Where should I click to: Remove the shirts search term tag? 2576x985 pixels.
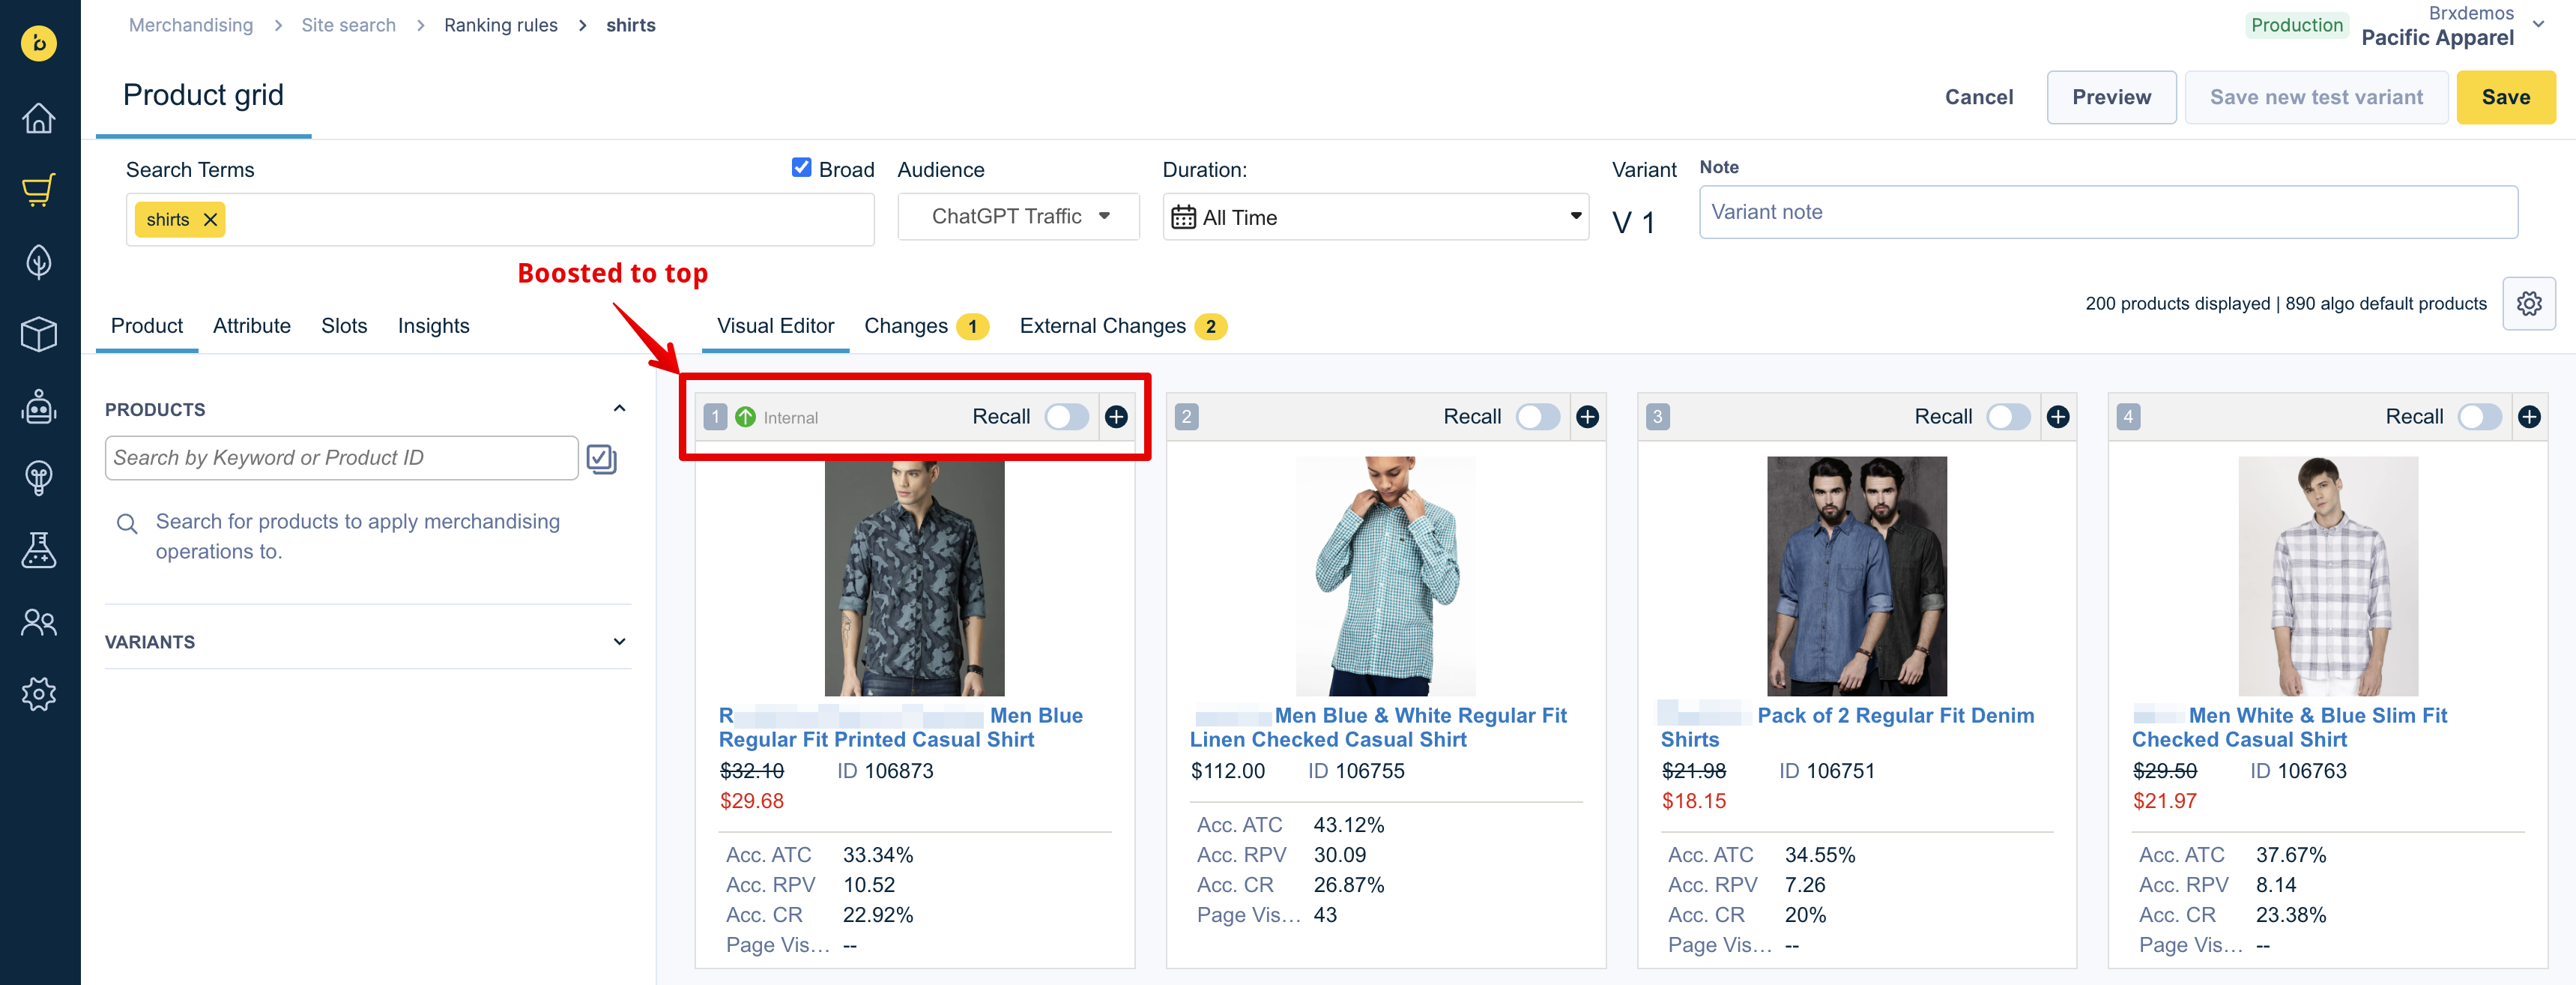point(210,220)
